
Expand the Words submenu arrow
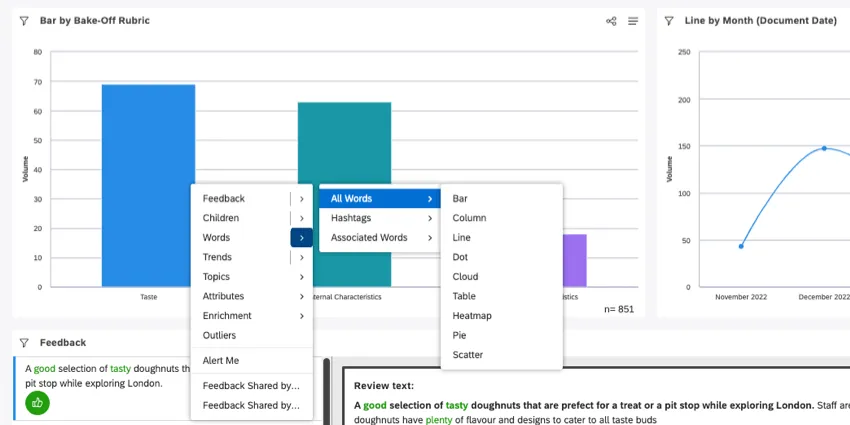[x=301, y=237]
